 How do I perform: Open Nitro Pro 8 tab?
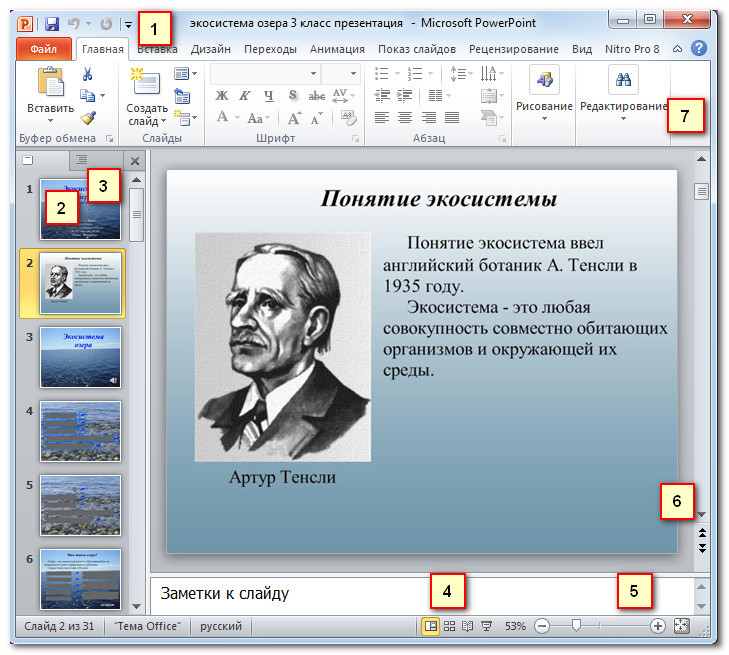pyautogui.click(x=632, y=49)
